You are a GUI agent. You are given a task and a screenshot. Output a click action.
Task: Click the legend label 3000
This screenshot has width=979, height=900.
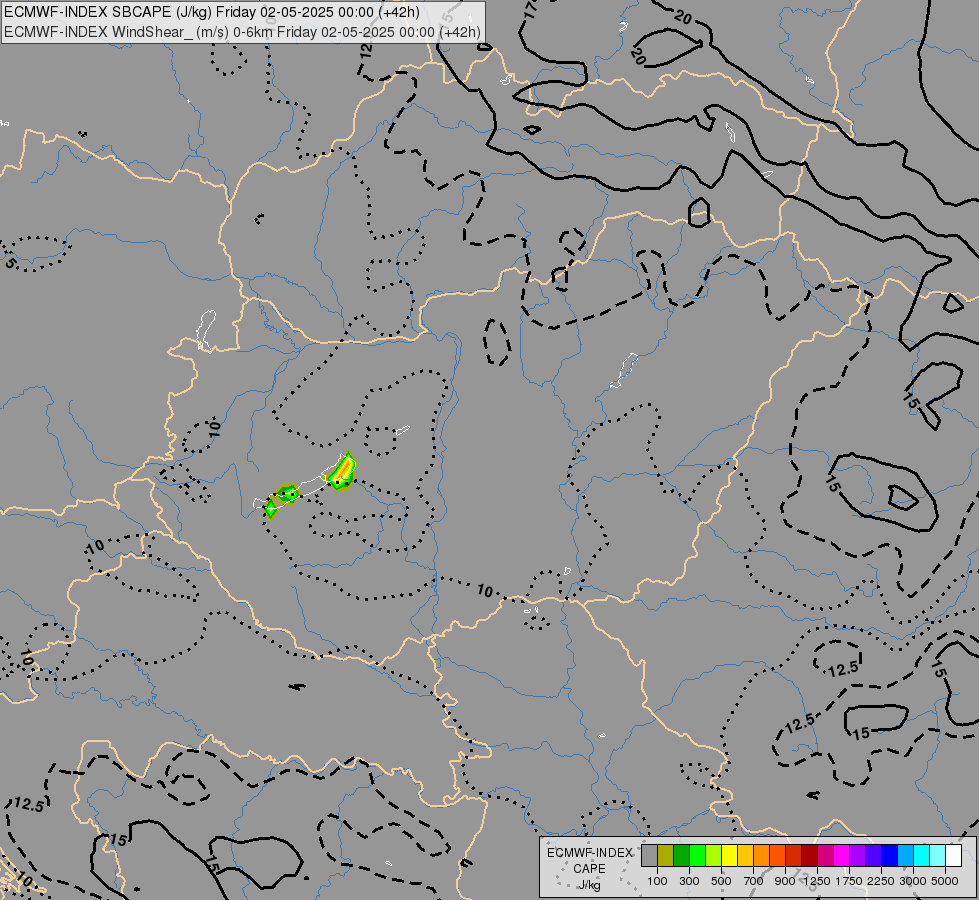[x=913, y=881]
